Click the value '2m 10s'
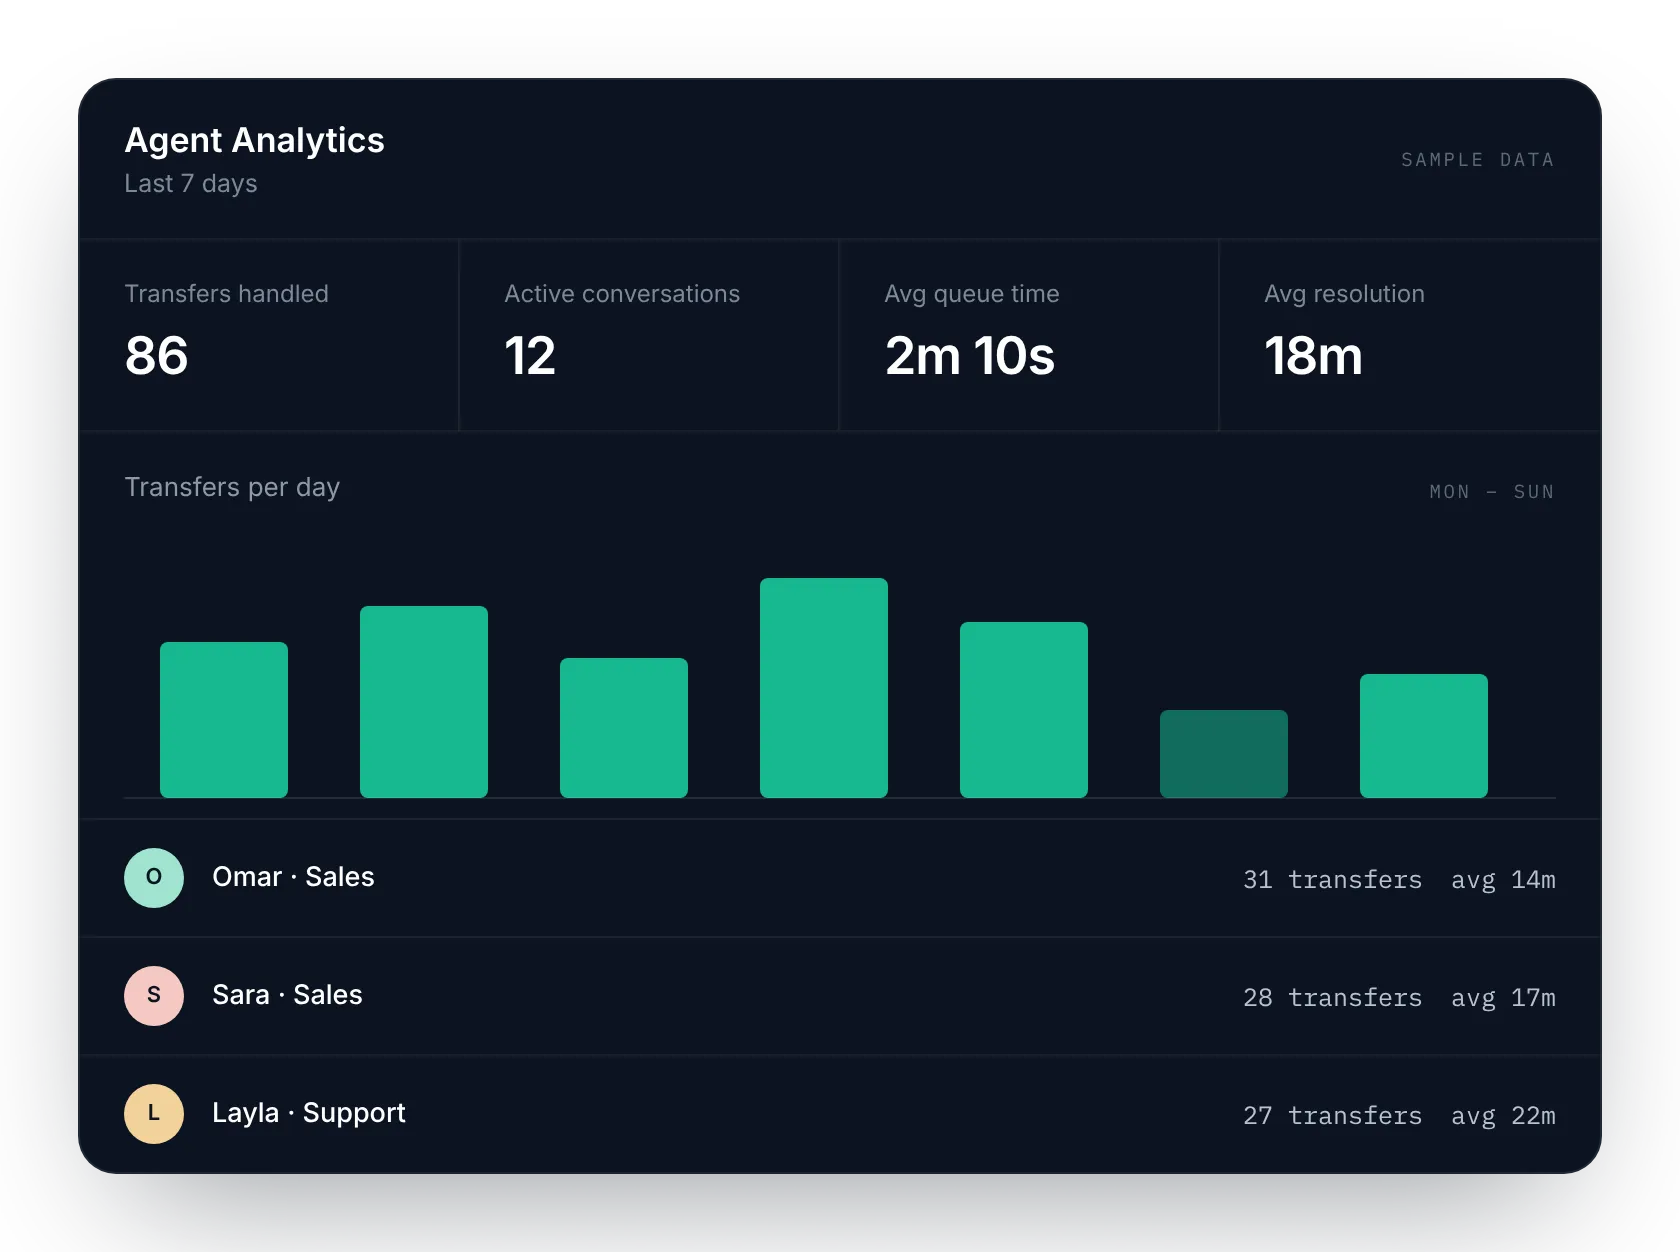The width and height of the screenshot is (1680, 1252). point(970,356)
